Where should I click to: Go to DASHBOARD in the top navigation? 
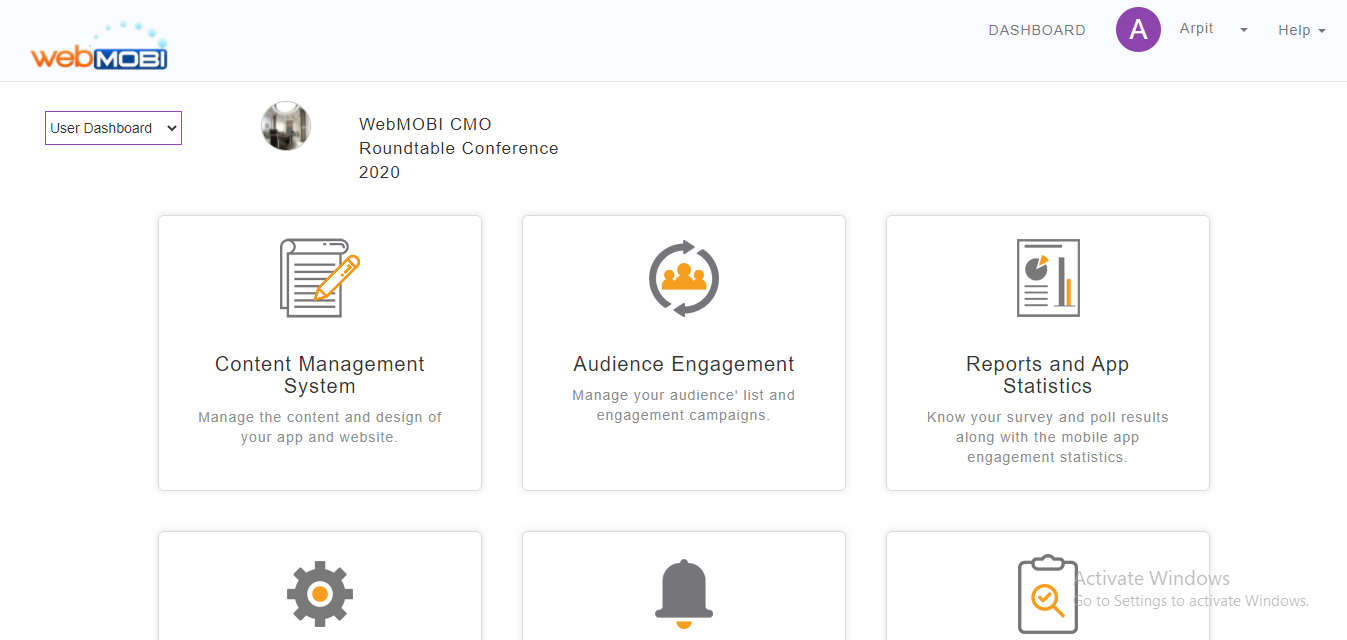click(x=1037, y=30)
